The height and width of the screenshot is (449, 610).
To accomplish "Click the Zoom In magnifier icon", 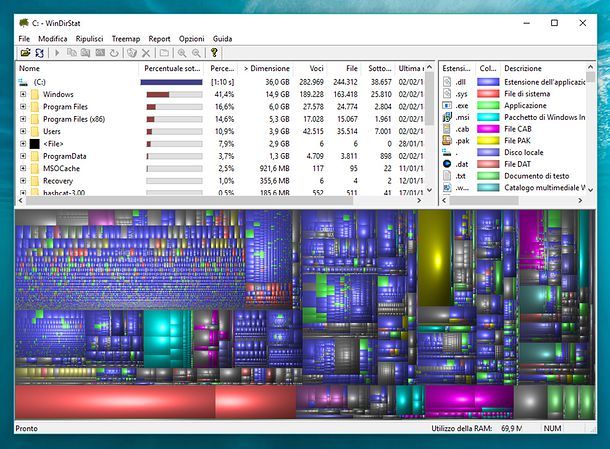I will pos(182,53).
